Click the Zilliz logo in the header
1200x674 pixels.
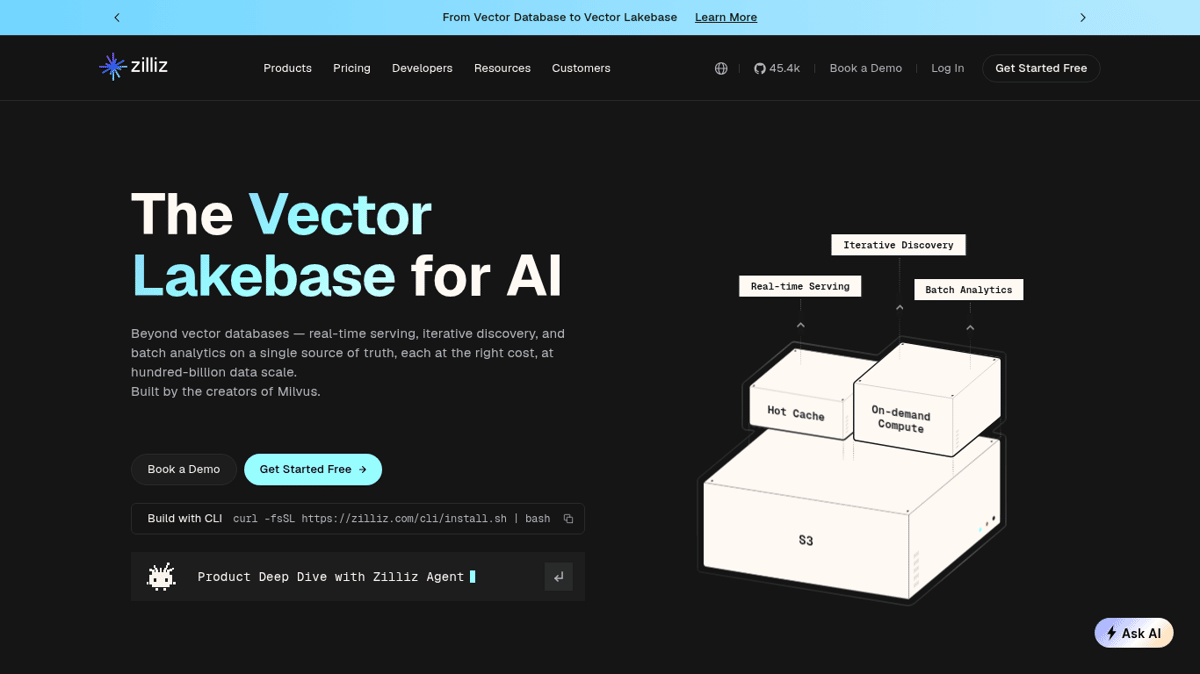133,67
